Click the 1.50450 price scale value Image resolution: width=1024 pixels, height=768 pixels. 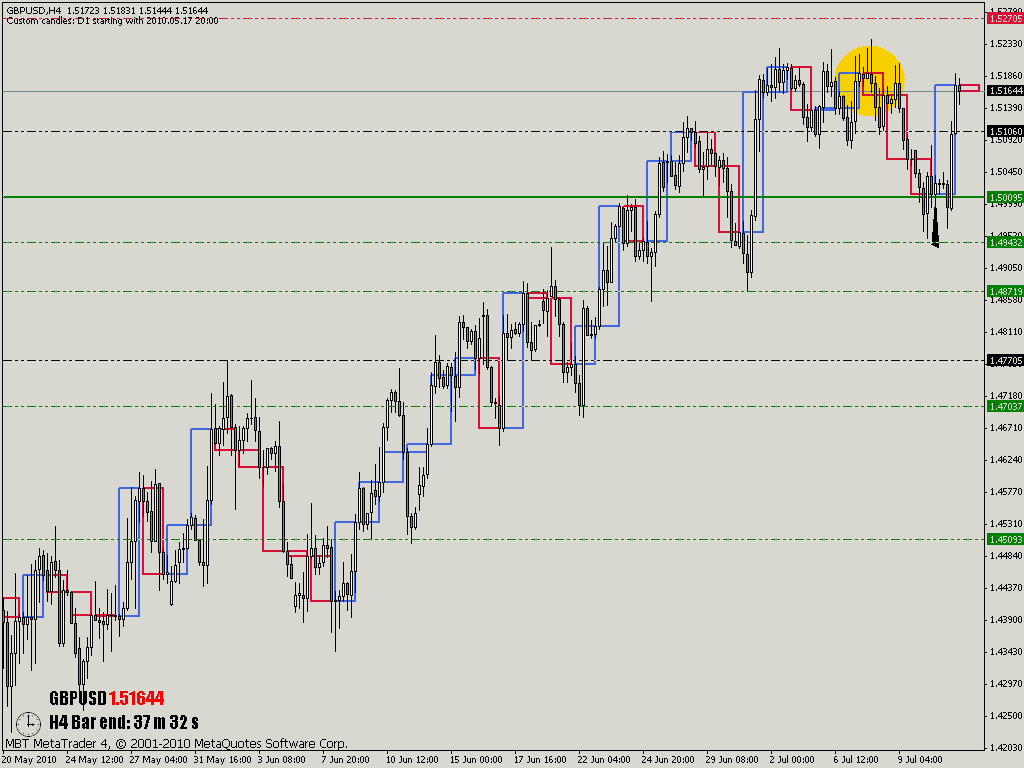click(1006, 172)
